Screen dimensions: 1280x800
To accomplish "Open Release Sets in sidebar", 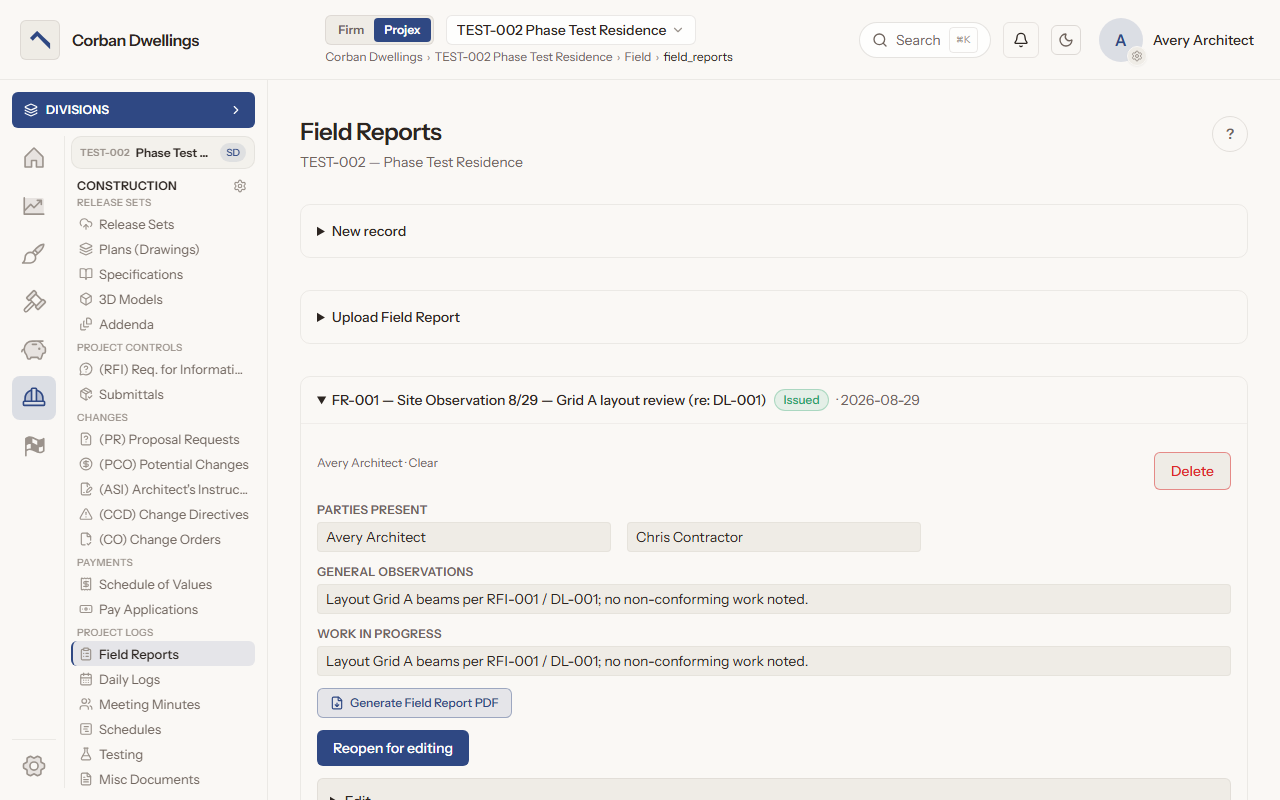I will 162,224.
